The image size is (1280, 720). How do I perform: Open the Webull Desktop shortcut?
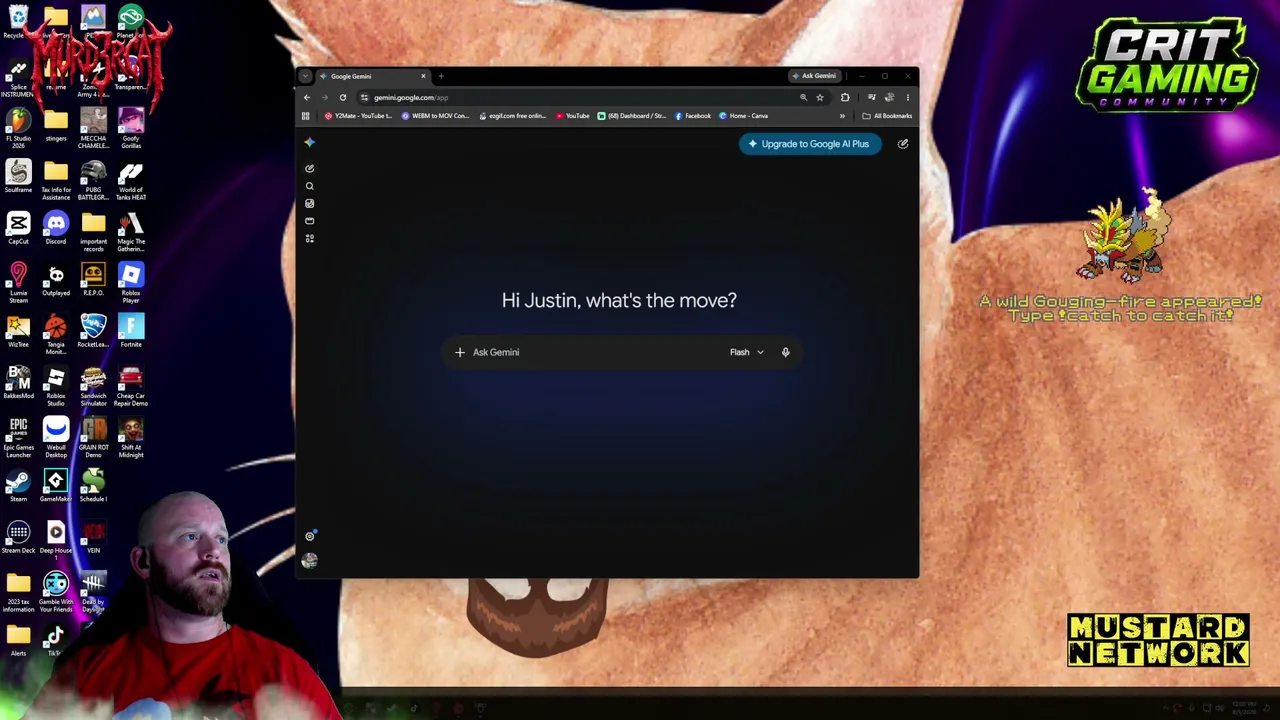click(x=56, y=438)
